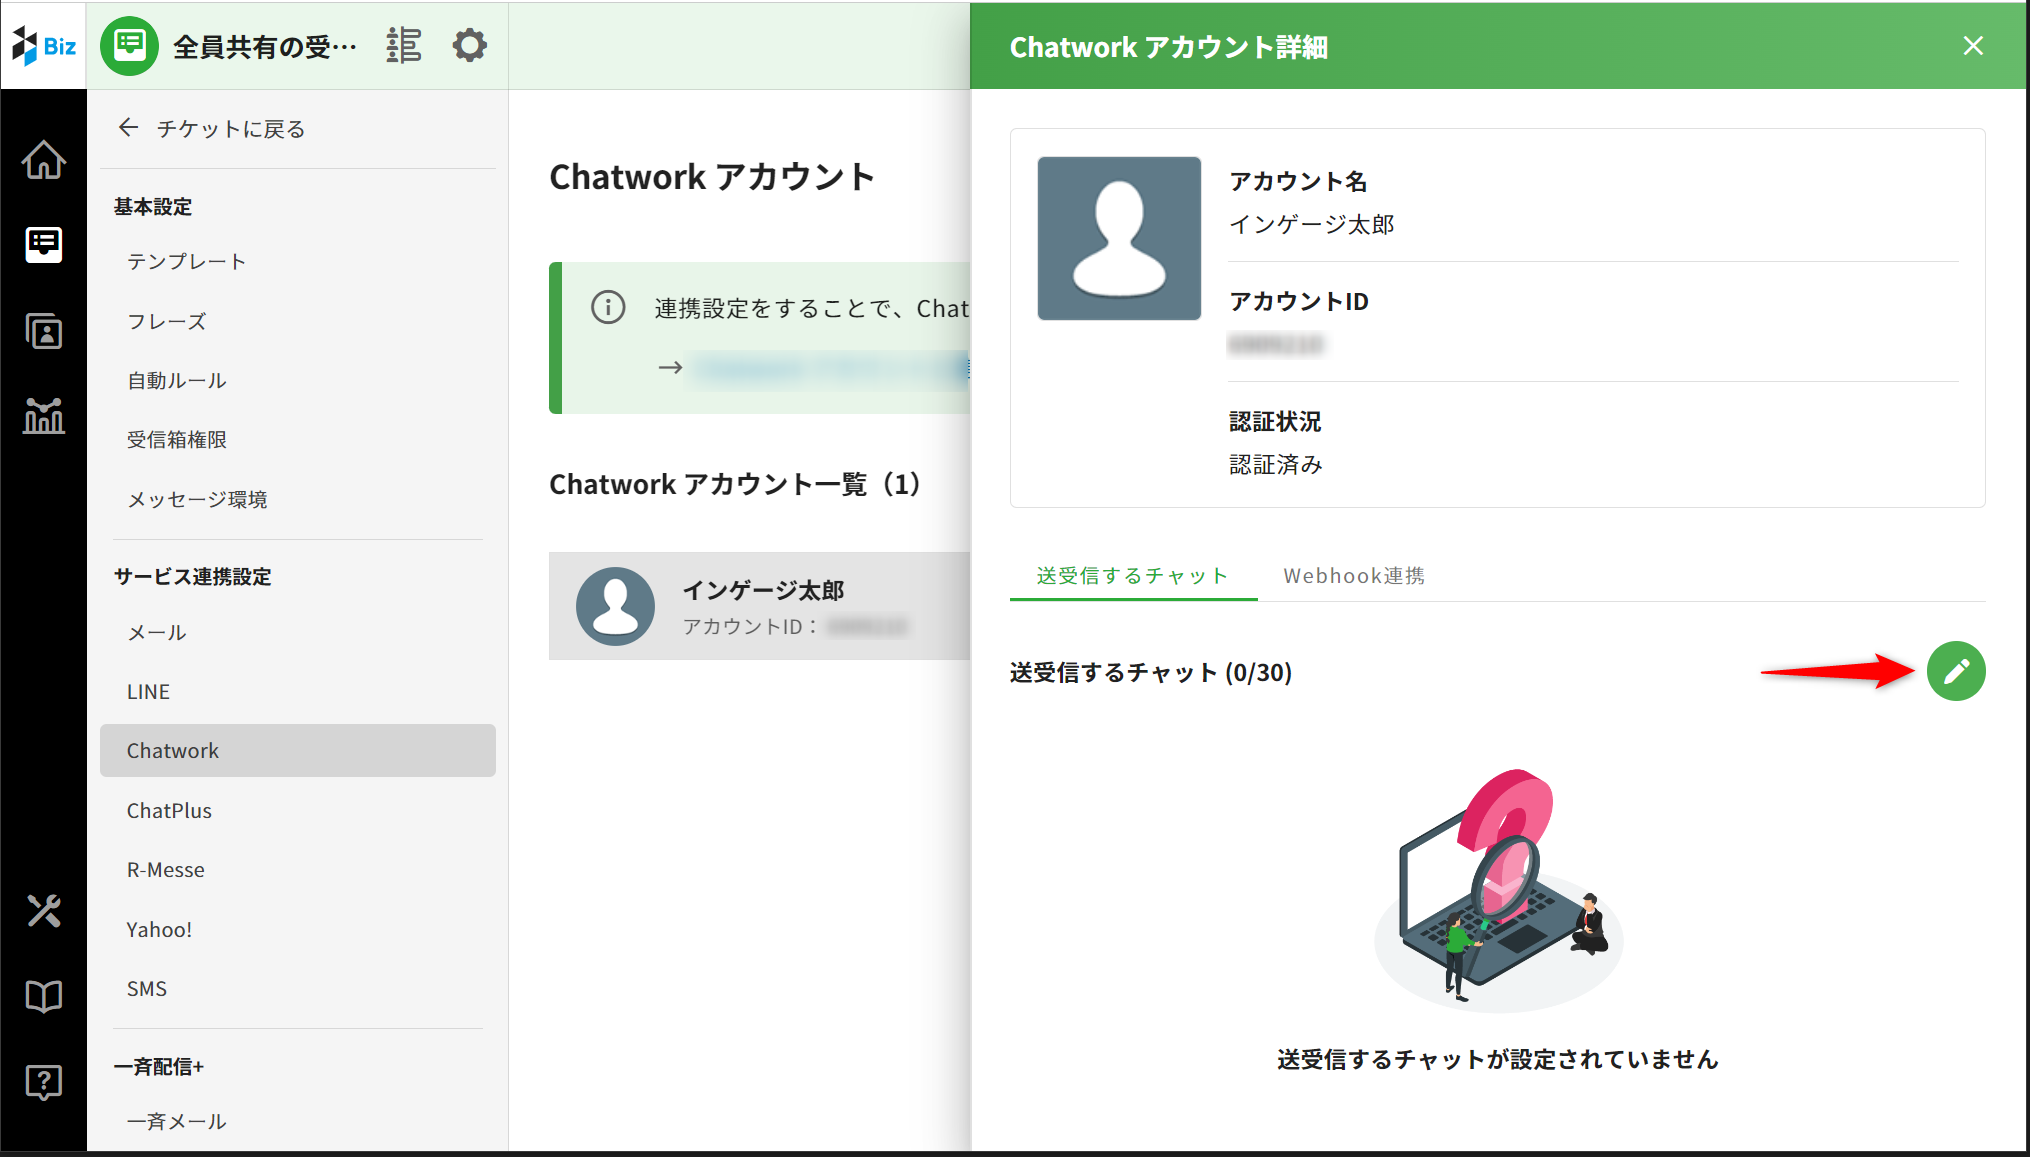Click the green pencil edit button
2030x1157 pixels.
point(1956,671)
